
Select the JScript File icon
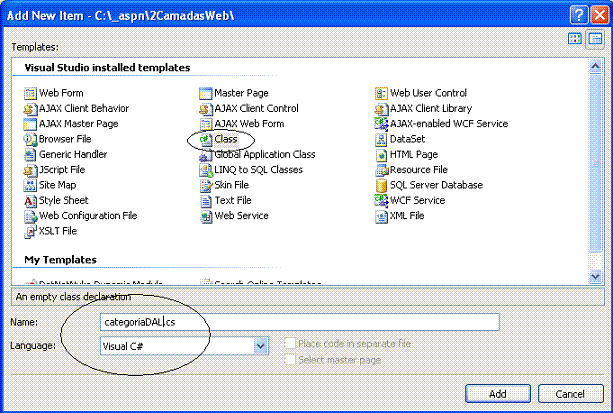point(30,170)
